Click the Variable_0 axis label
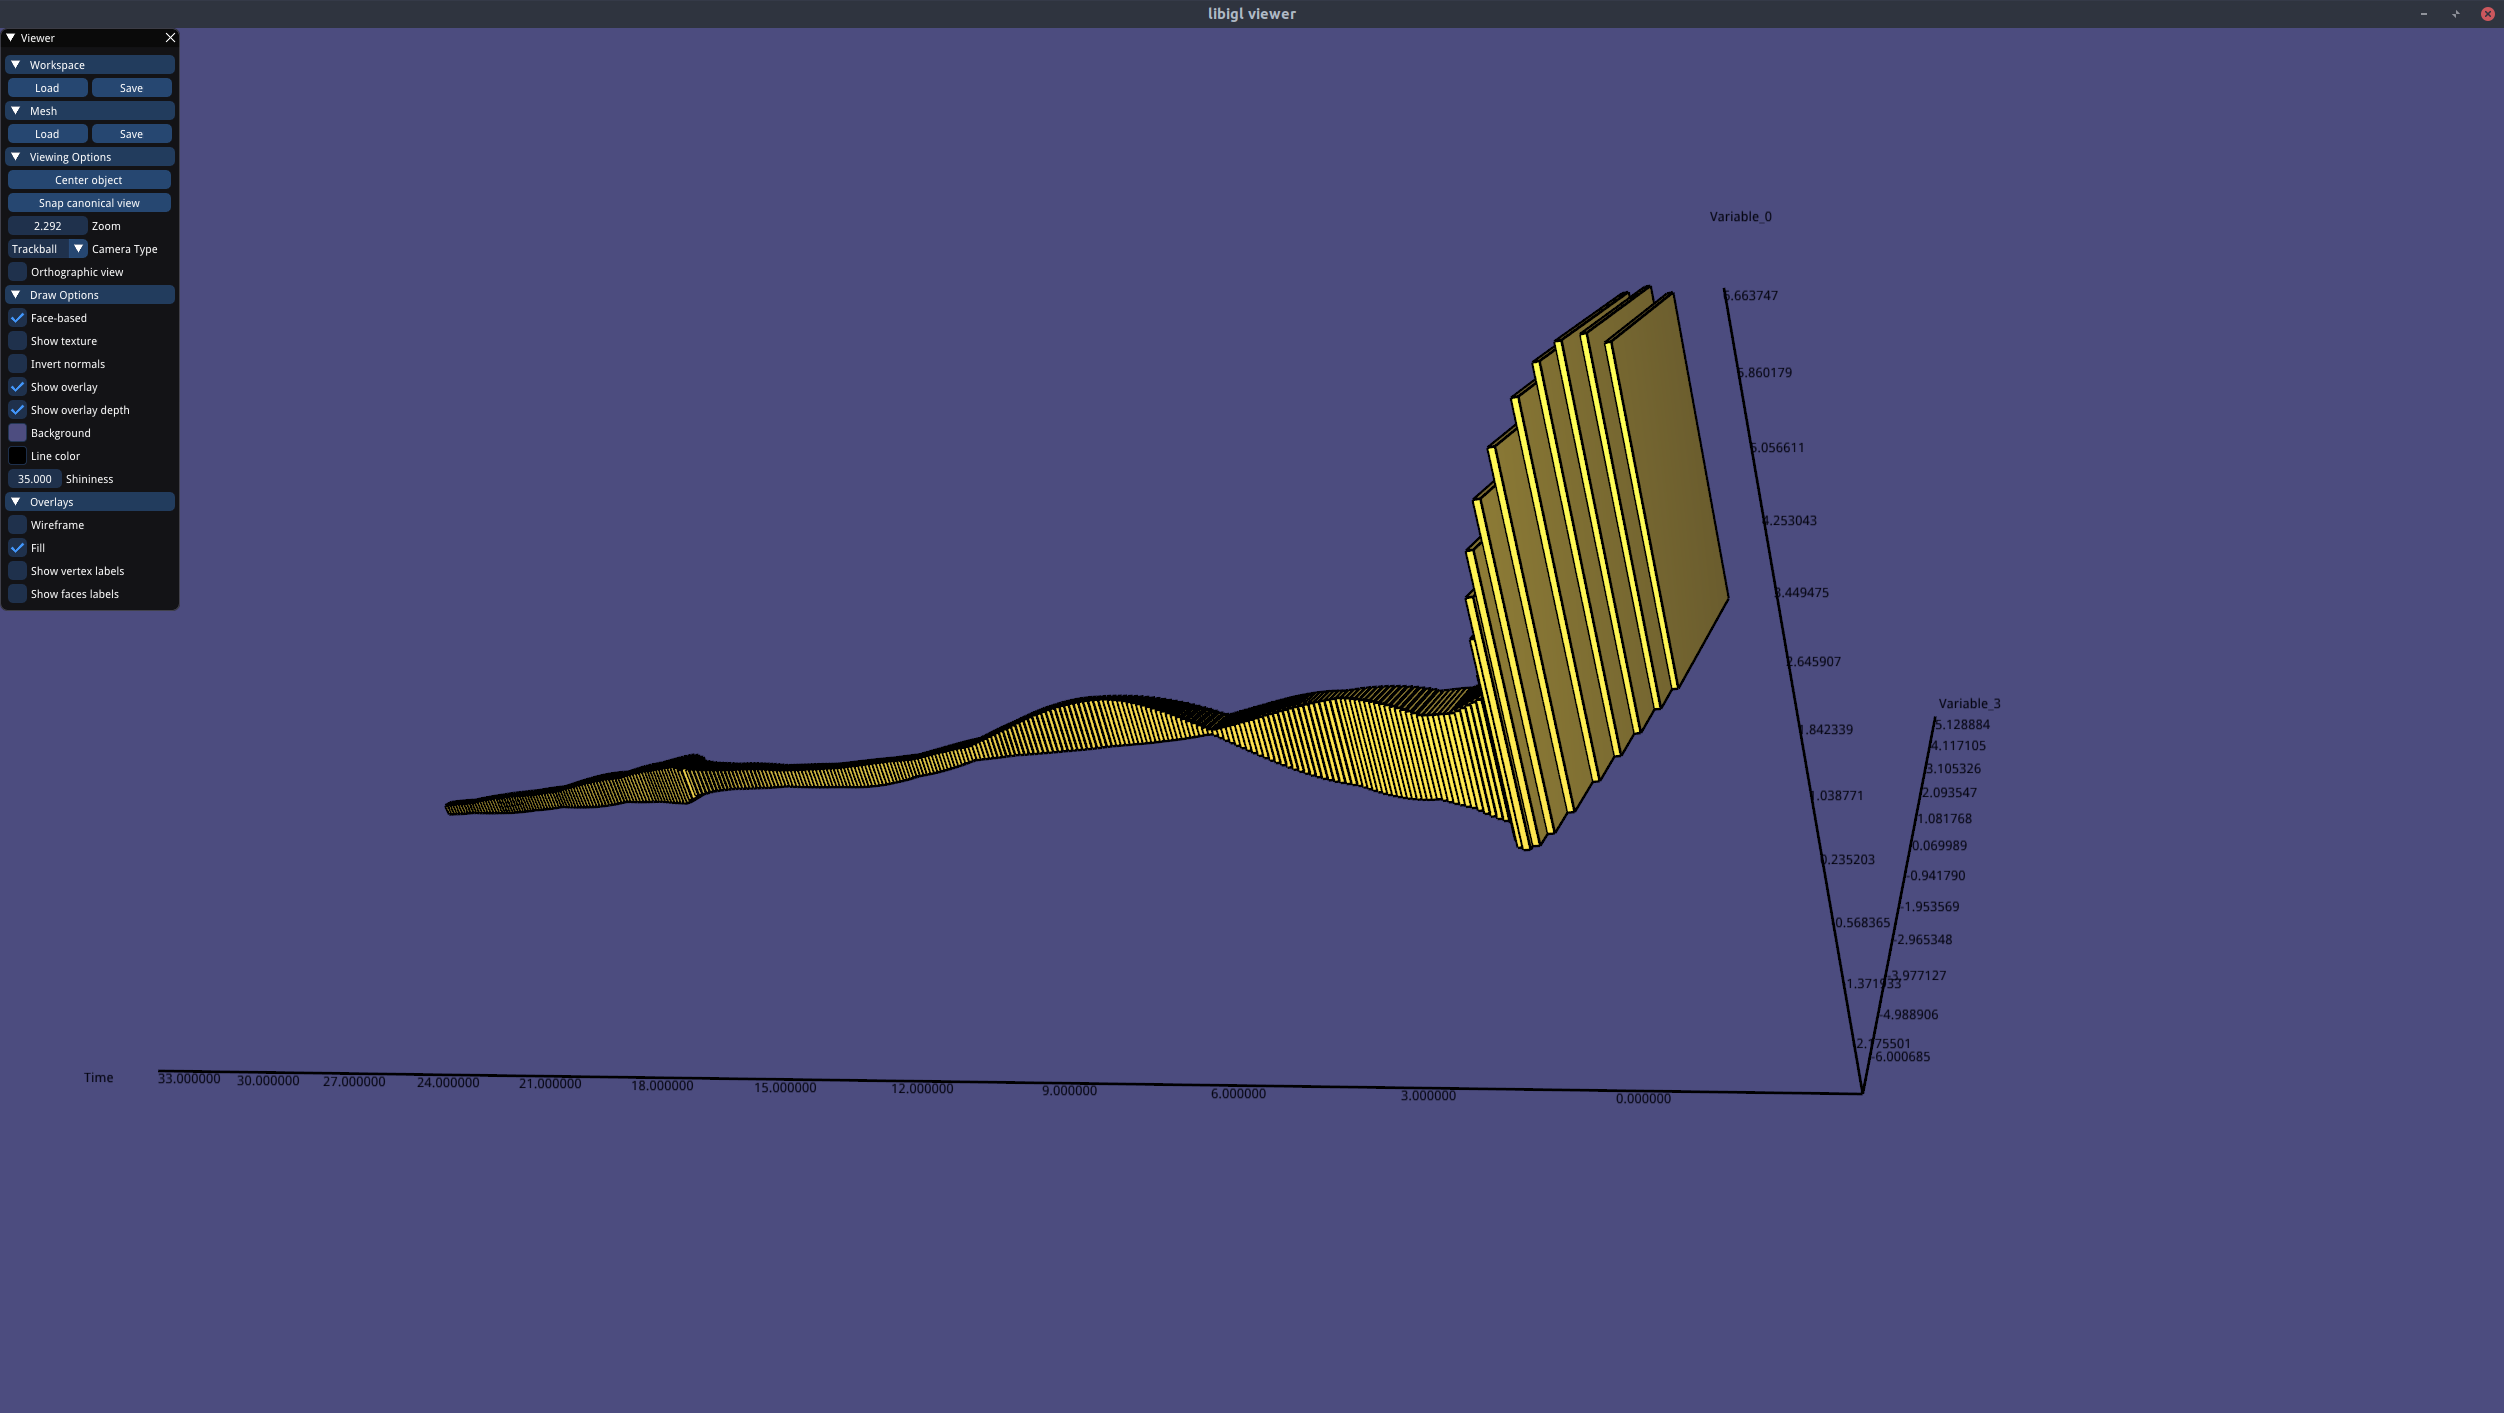 click(x=1740, y=217)
